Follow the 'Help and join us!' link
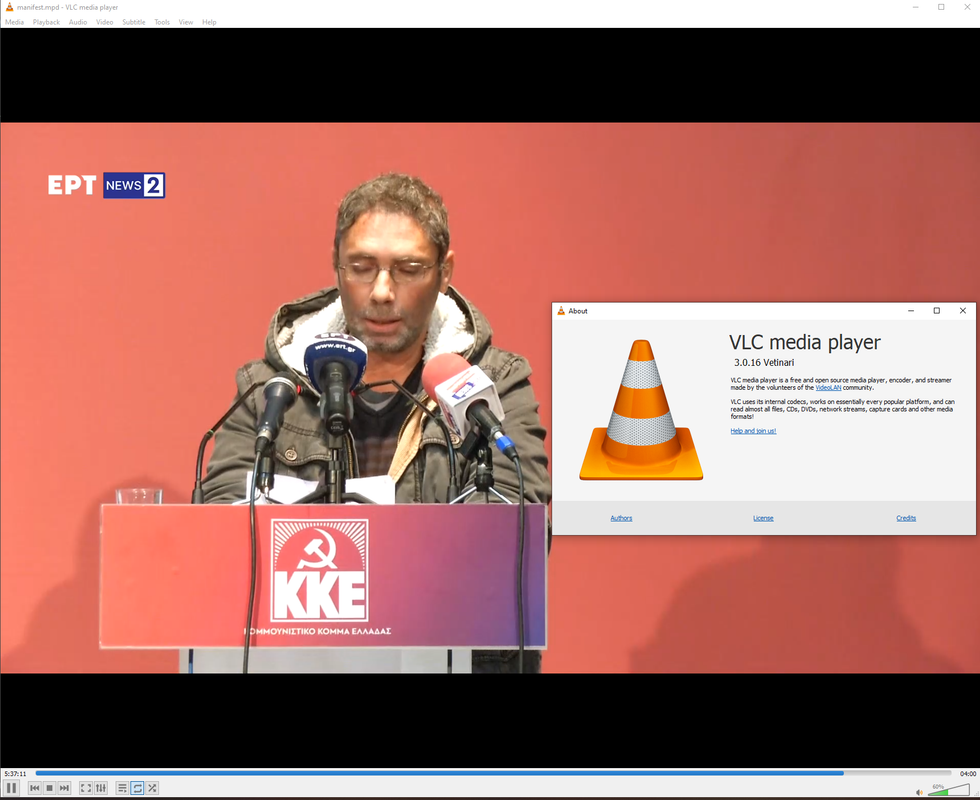Screen dimensions: 980x800 pos(753,431)
